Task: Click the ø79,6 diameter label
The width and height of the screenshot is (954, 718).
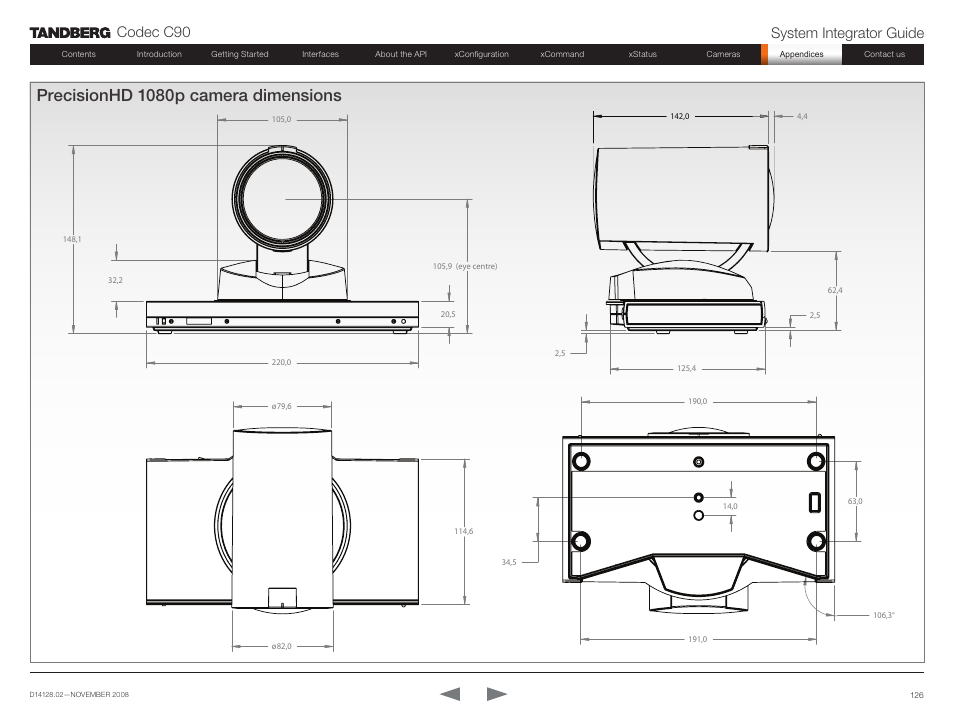Action: [x=281, y=406]
